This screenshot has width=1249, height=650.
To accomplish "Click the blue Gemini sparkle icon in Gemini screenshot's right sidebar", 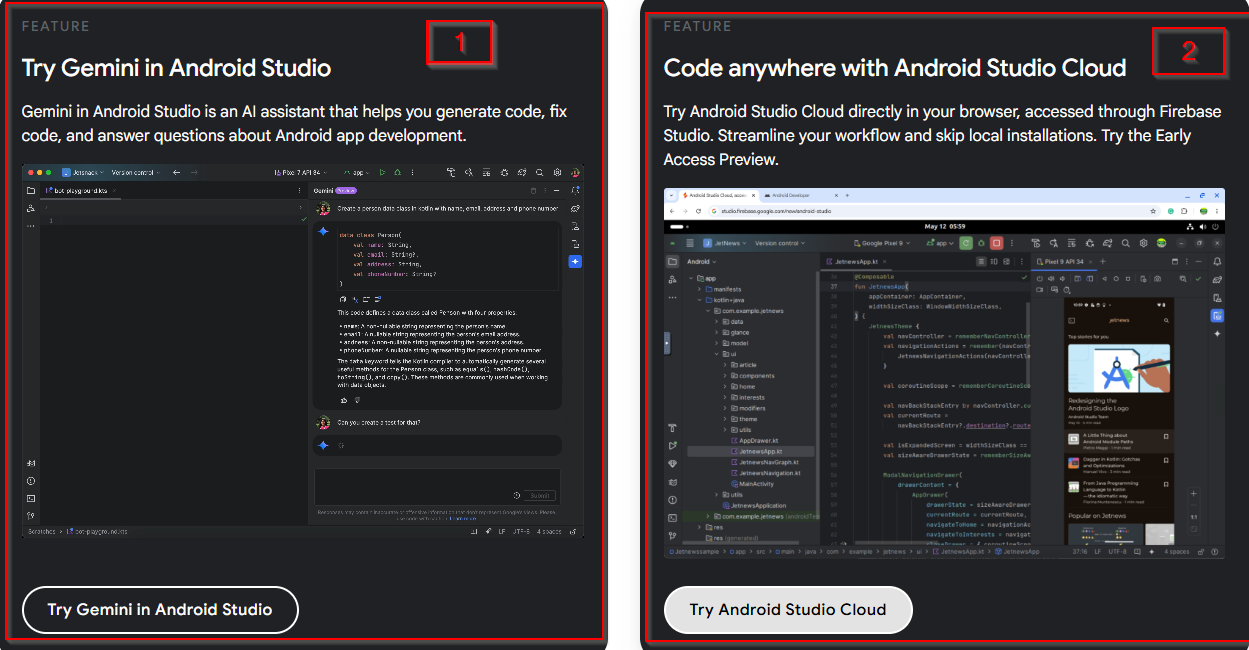I will (x=575, y=262).
